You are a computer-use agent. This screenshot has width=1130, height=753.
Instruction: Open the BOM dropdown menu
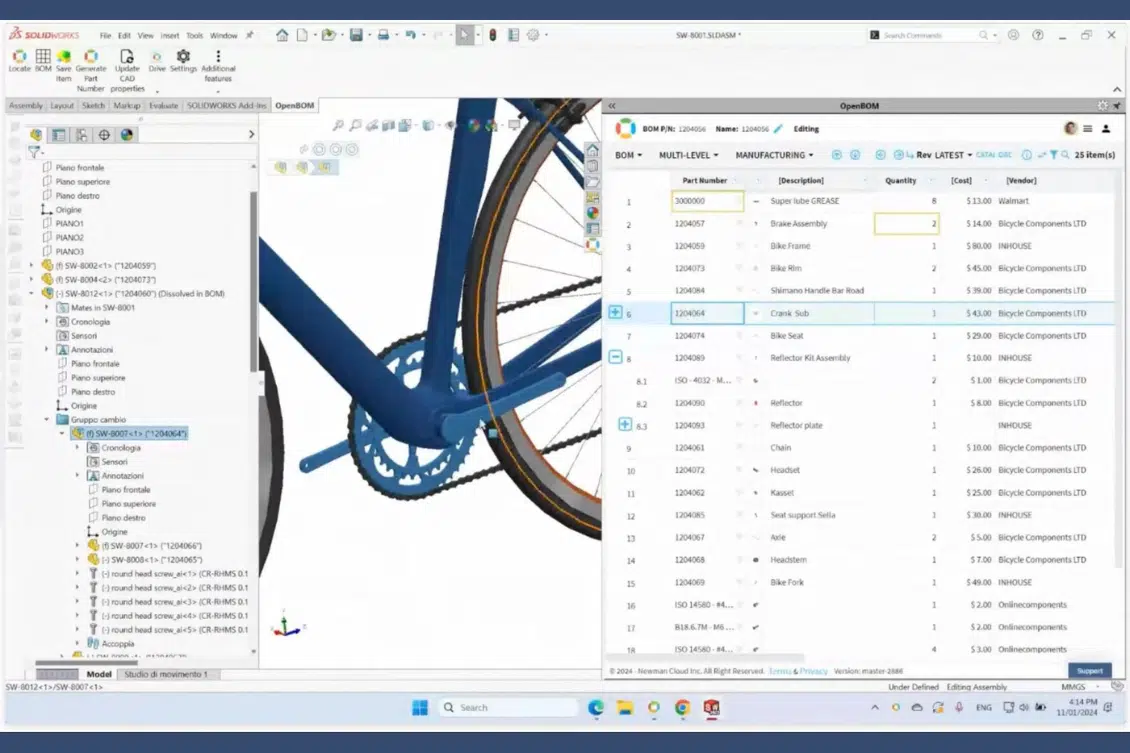coord(628,155)
